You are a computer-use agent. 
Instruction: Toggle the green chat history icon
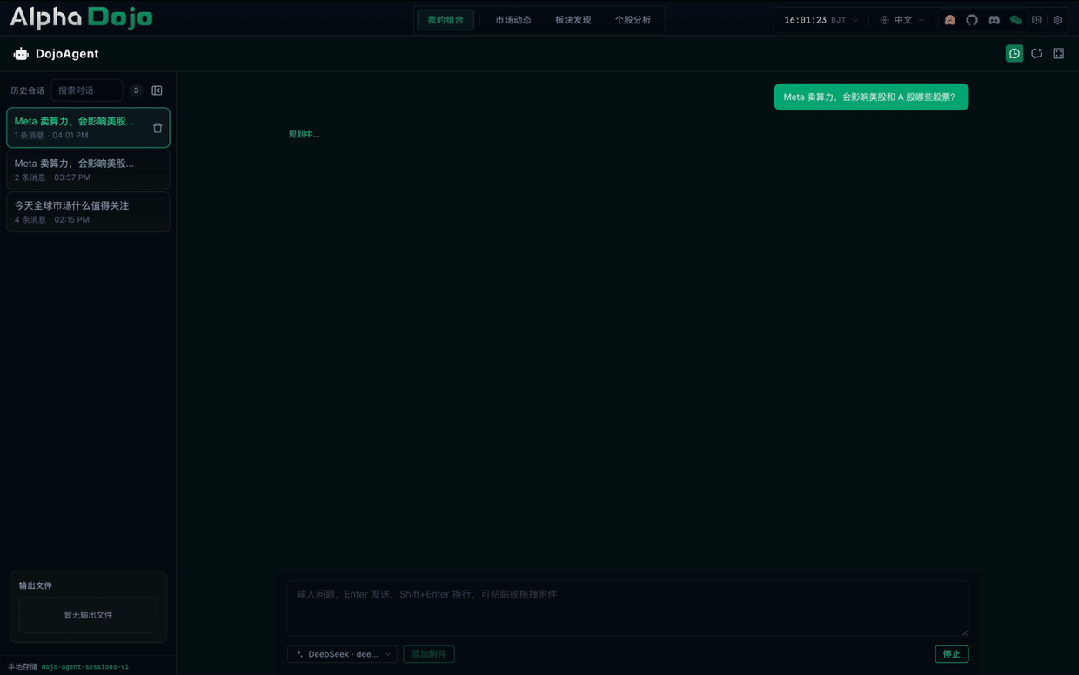coord(1014,54)
